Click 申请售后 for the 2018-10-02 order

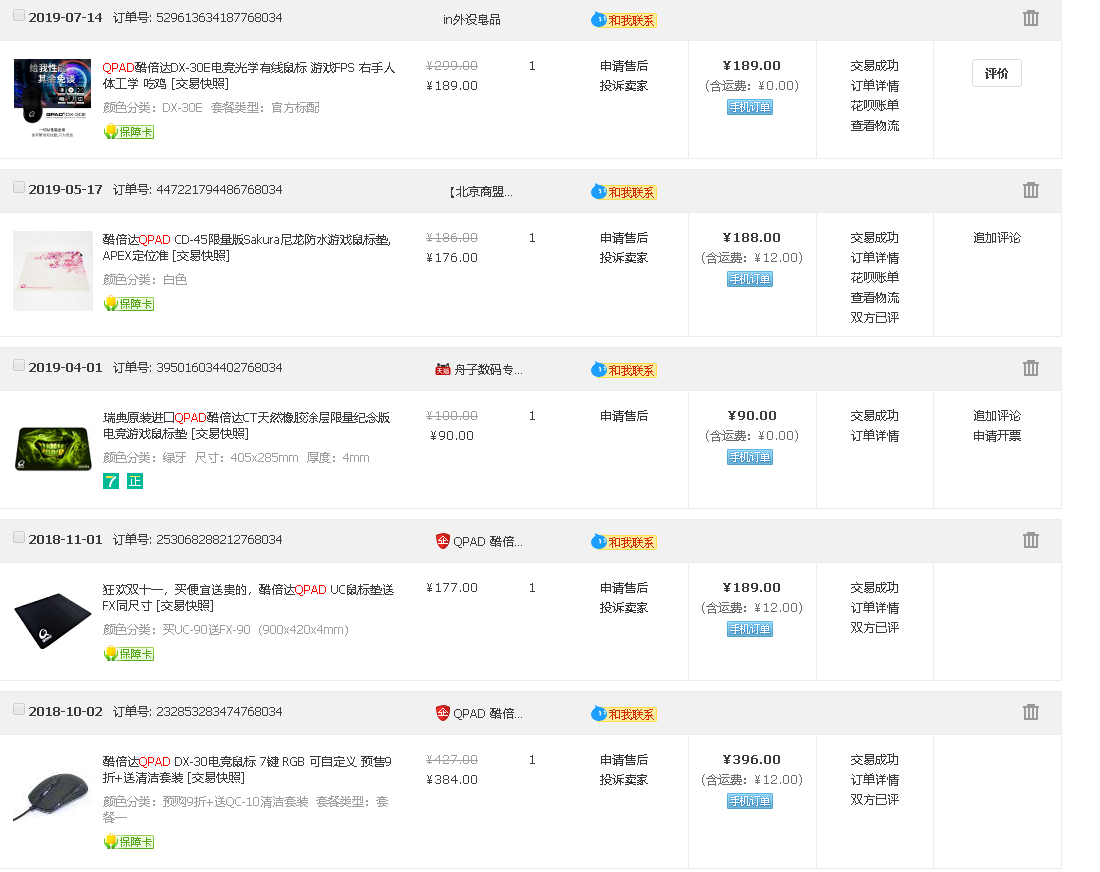point(624,760)
